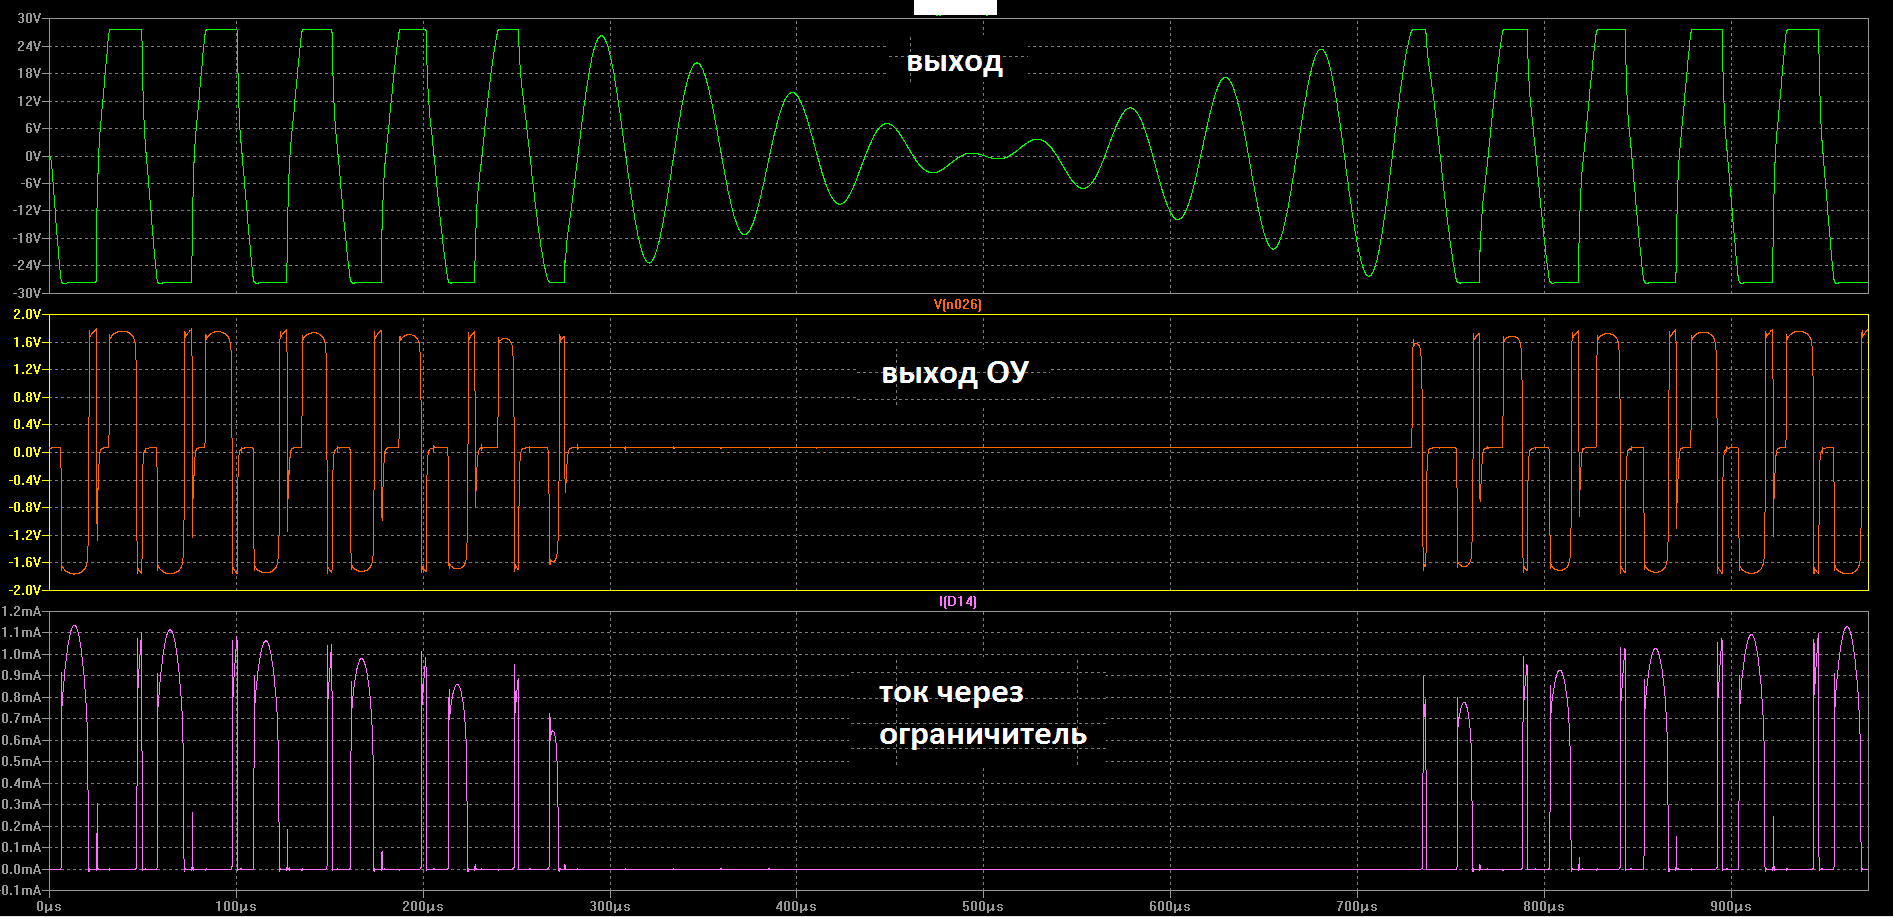The height and width of the screenshot is (917, 1893).
Task: Click the 1.2mA current axis label
Action: 22,611
